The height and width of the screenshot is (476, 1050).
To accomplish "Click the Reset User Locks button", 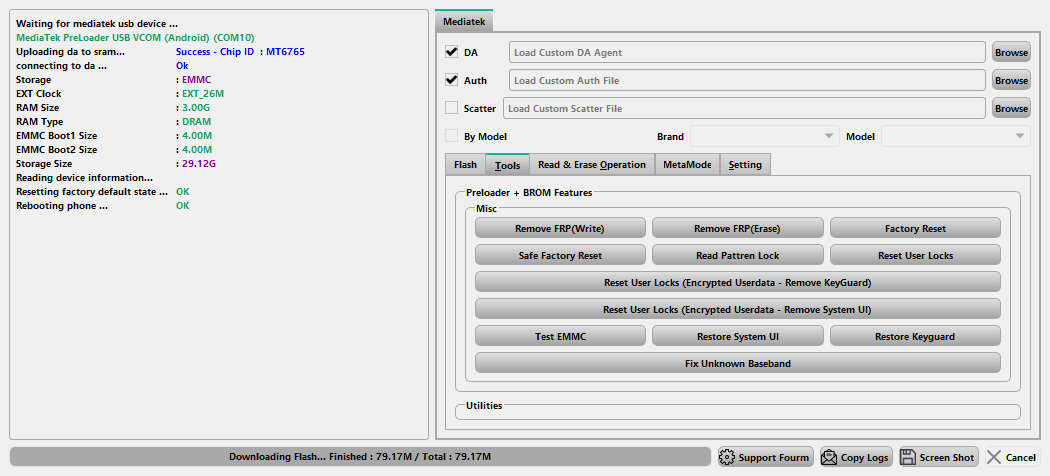I will (915, 255).
